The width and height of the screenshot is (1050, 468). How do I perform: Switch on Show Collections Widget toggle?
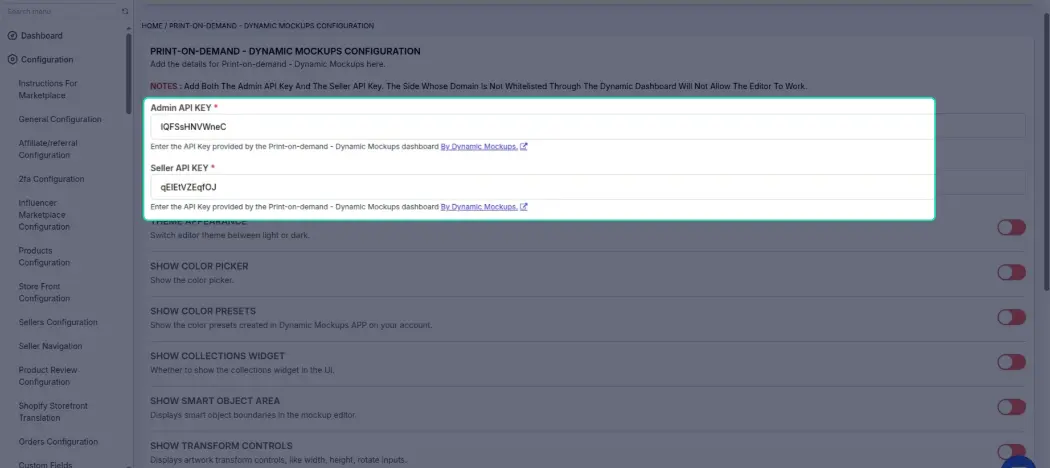(1011, 362)
